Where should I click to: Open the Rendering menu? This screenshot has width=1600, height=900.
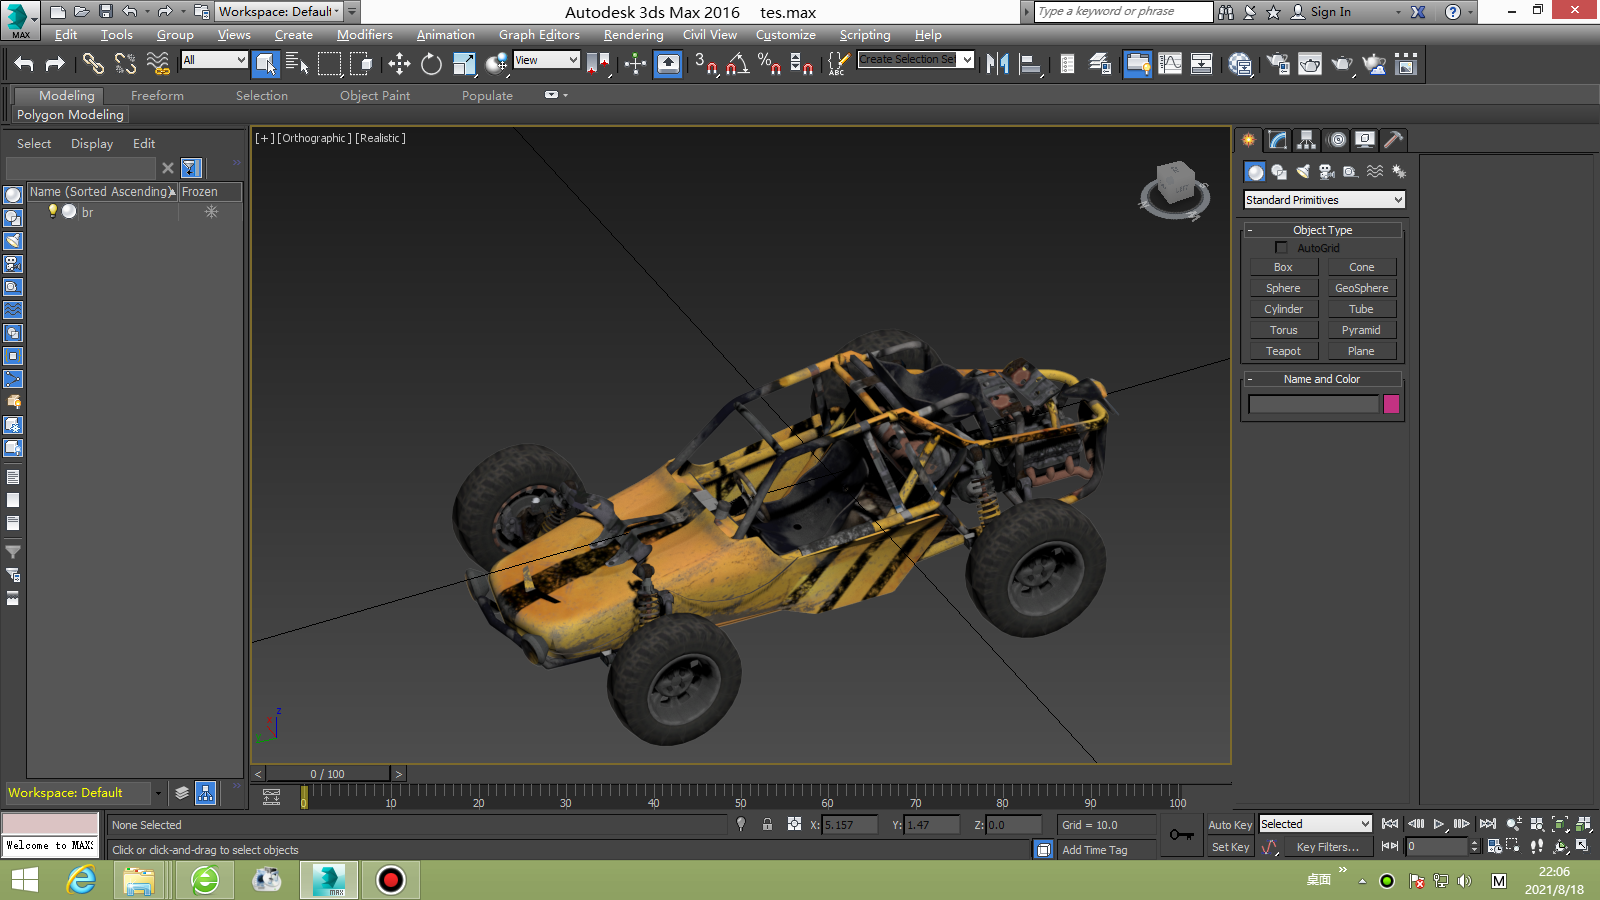633,35
